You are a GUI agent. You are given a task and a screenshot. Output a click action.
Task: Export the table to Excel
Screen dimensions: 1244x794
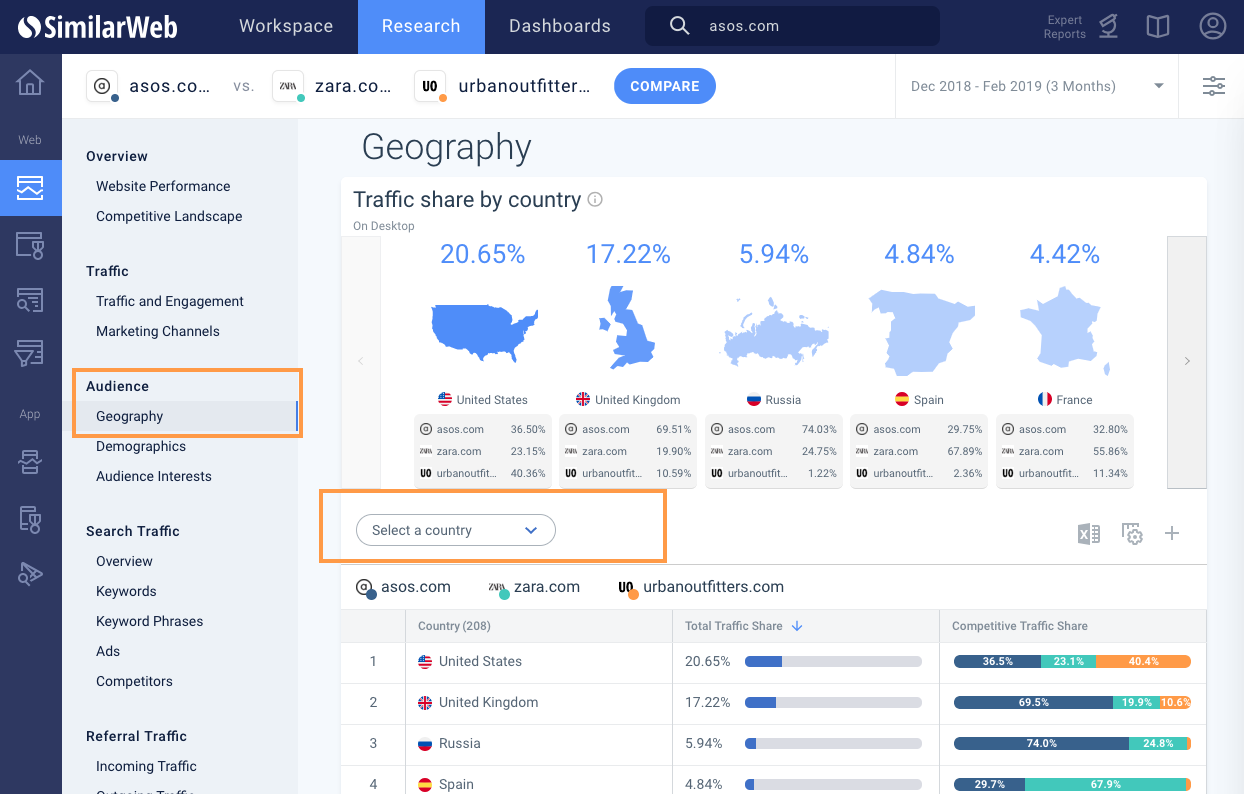click(1089, 534)
